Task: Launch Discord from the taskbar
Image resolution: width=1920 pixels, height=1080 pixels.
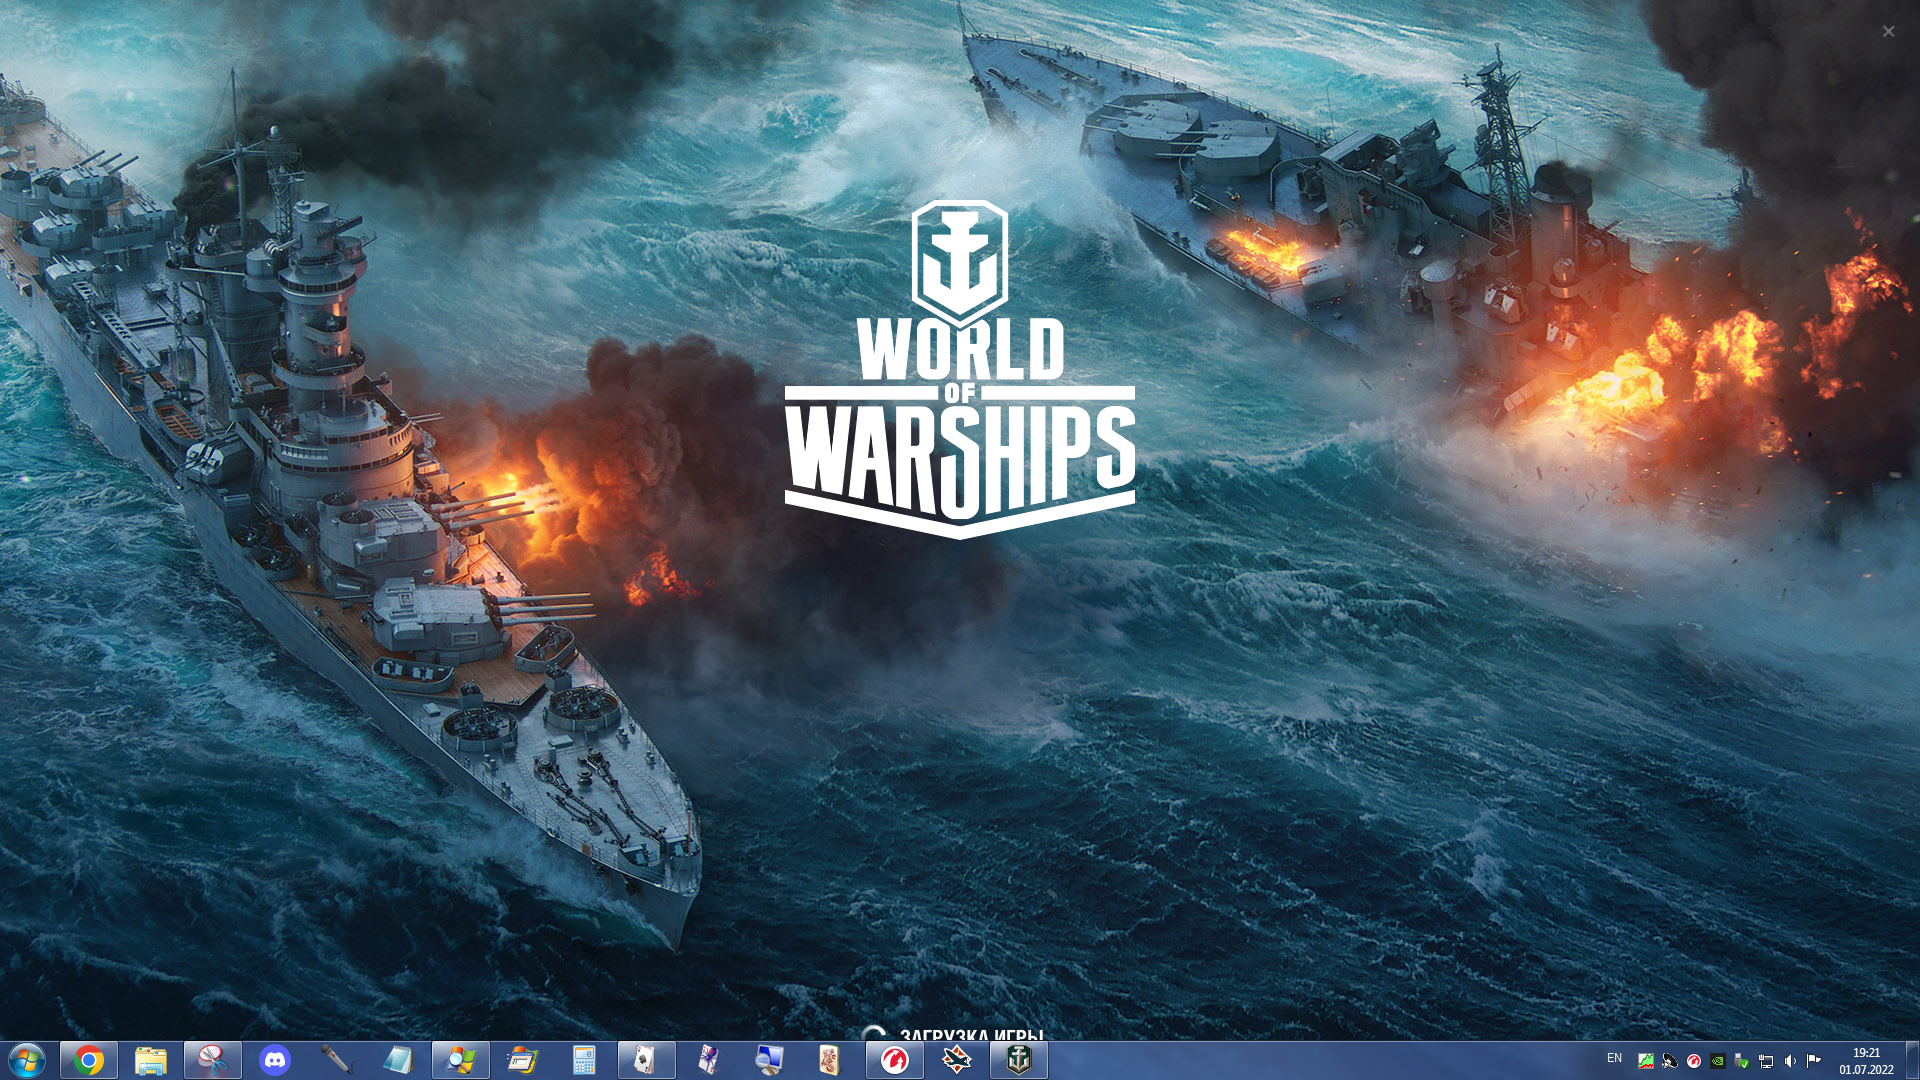Action: point(275,1060)
